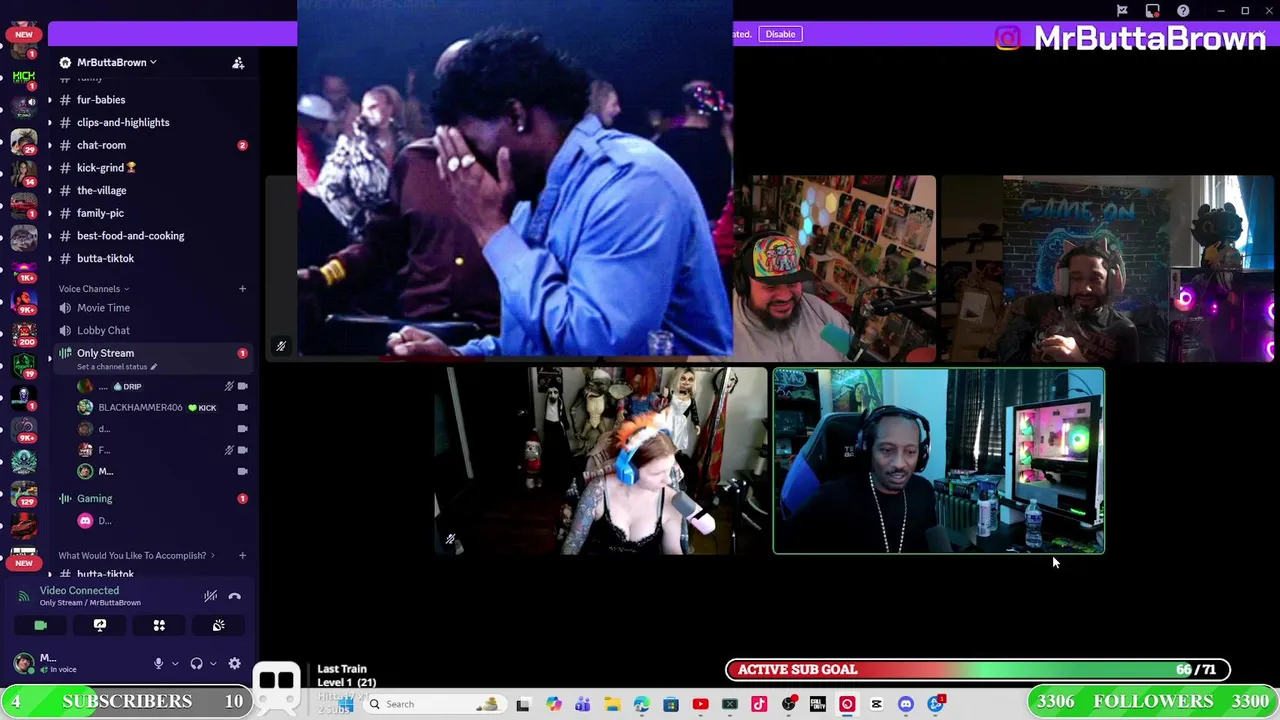Open the inbox icon in title bar

pos(1153,11)
